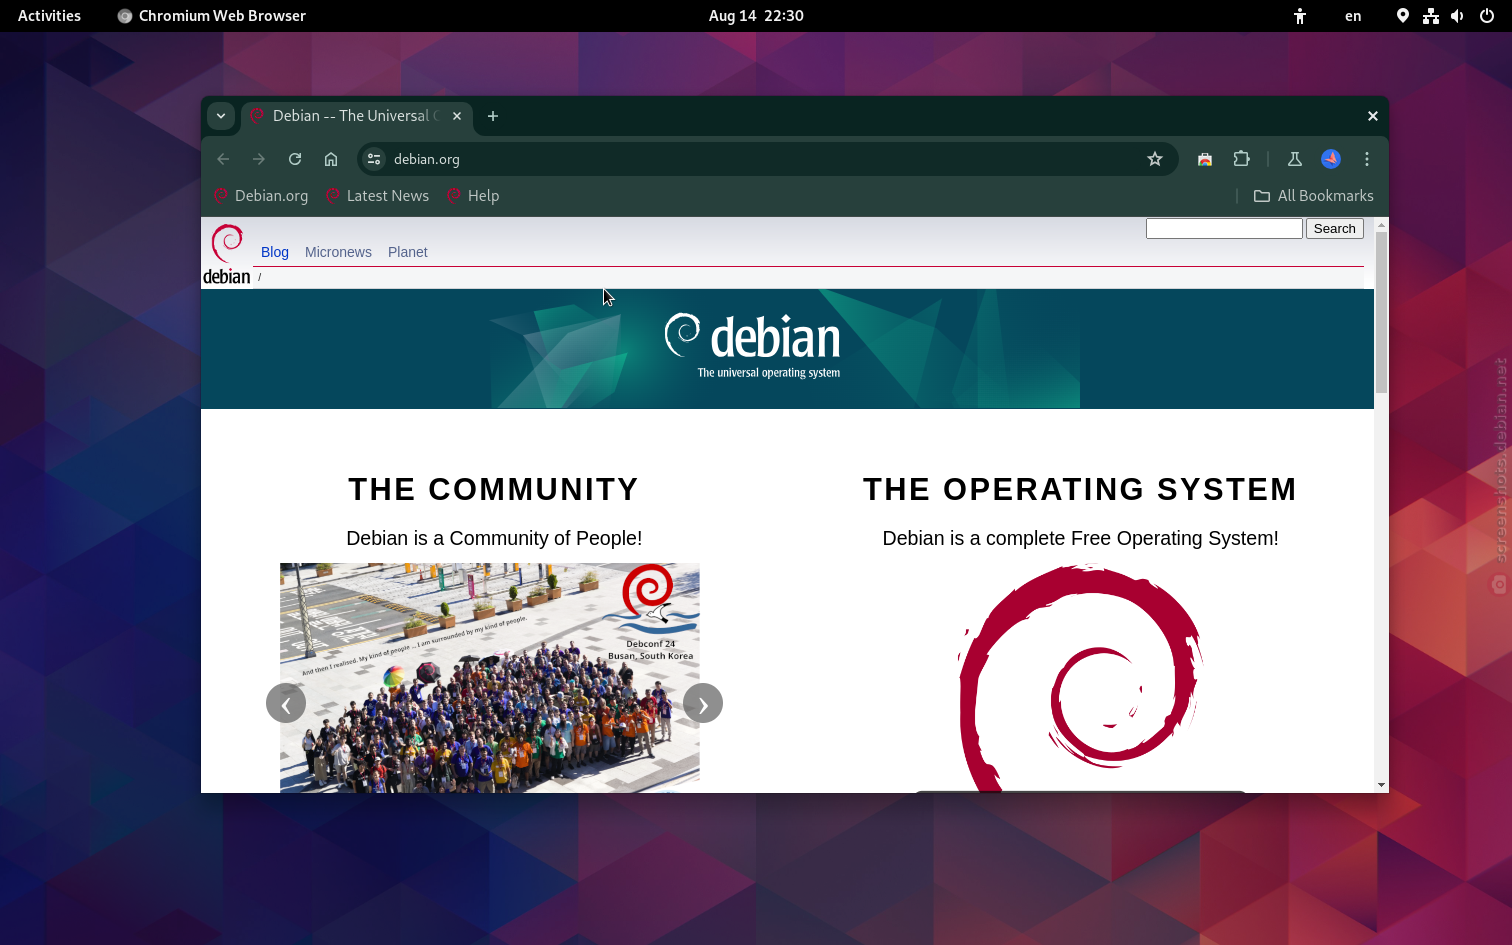This screenshot has width=1512, height=945.
Task: Click 'Debian is a complete Free Operating System!'
Action: pyautogui.click(x=1080, y=538)
